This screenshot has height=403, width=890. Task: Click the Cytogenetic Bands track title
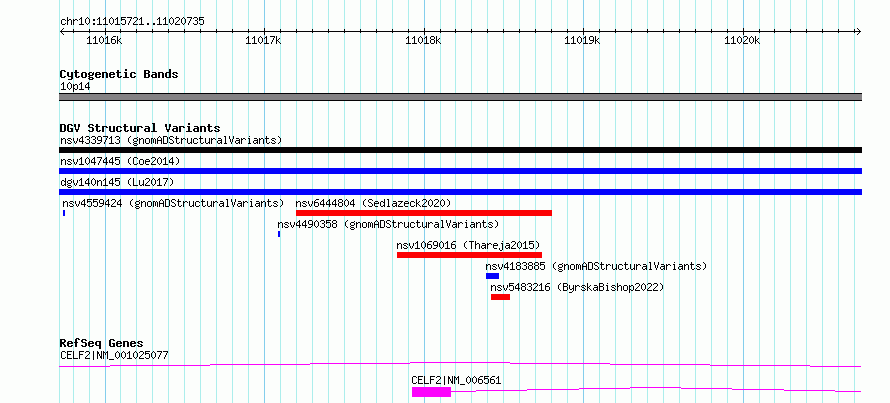[x=119, y=74]
